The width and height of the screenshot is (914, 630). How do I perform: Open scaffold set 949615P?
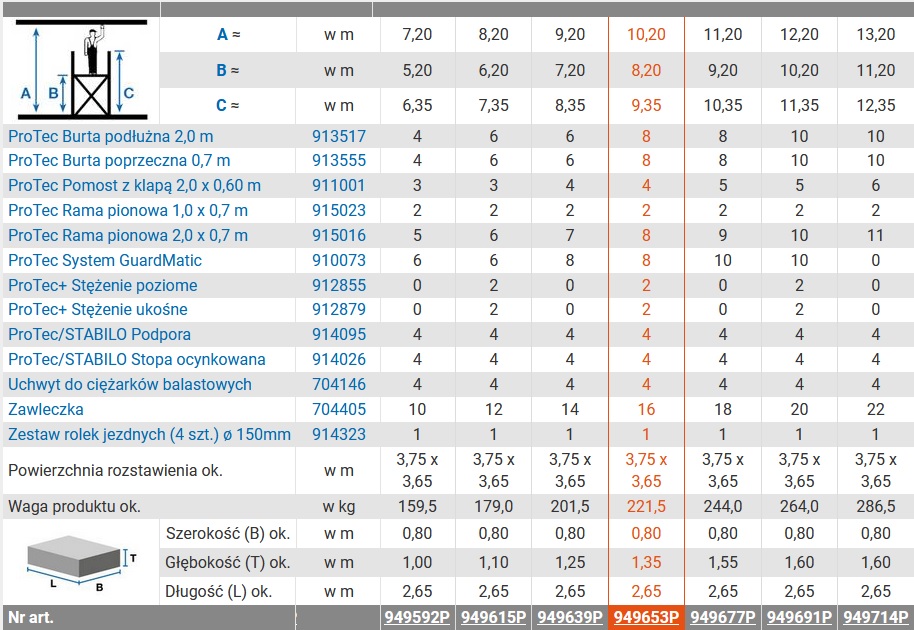point(494,618)
